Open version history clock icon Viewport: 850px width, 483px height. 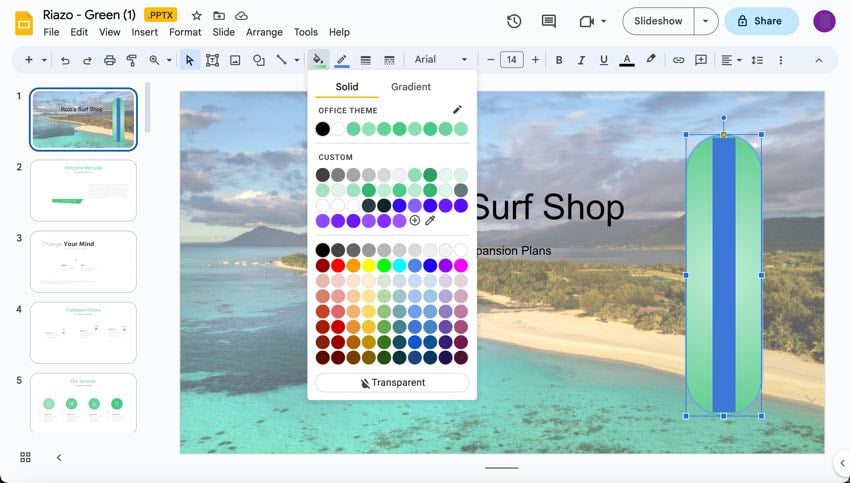[514, 21]
